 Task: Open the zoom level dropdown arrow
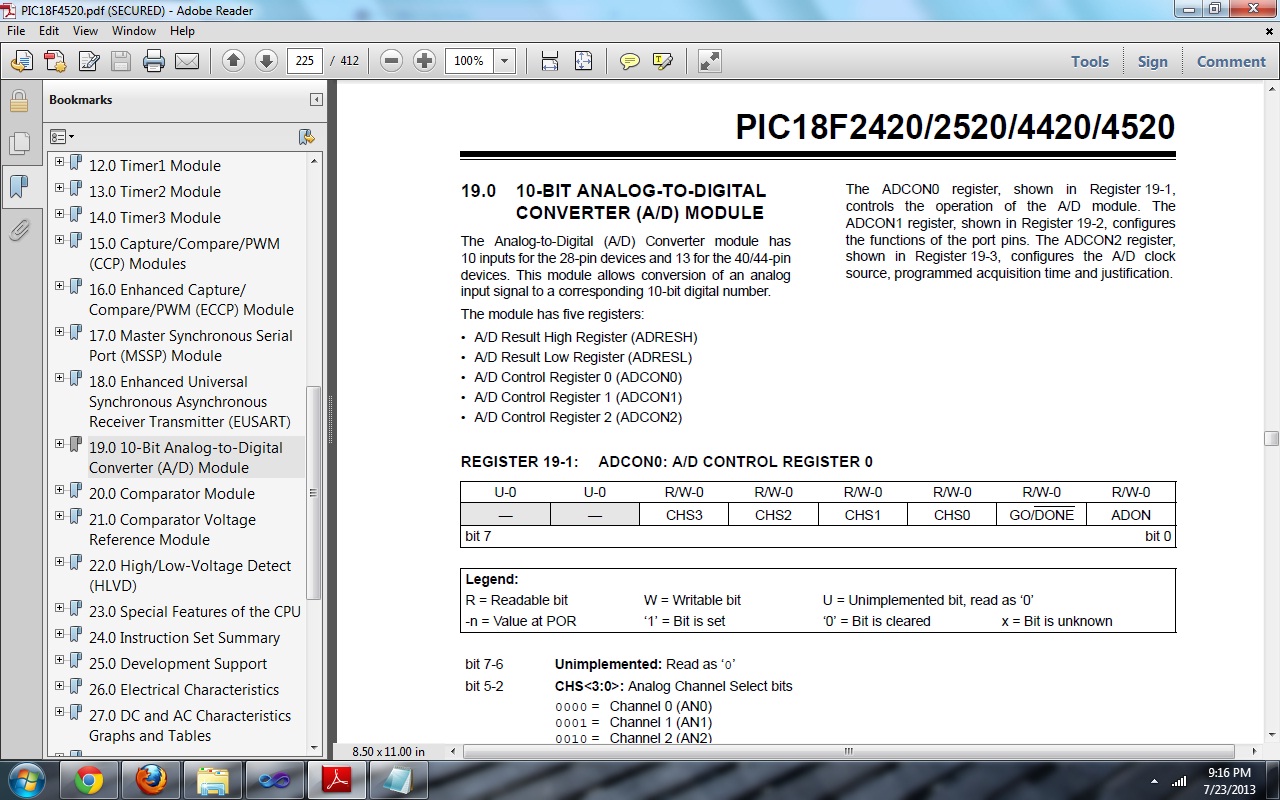coord(504,61)
